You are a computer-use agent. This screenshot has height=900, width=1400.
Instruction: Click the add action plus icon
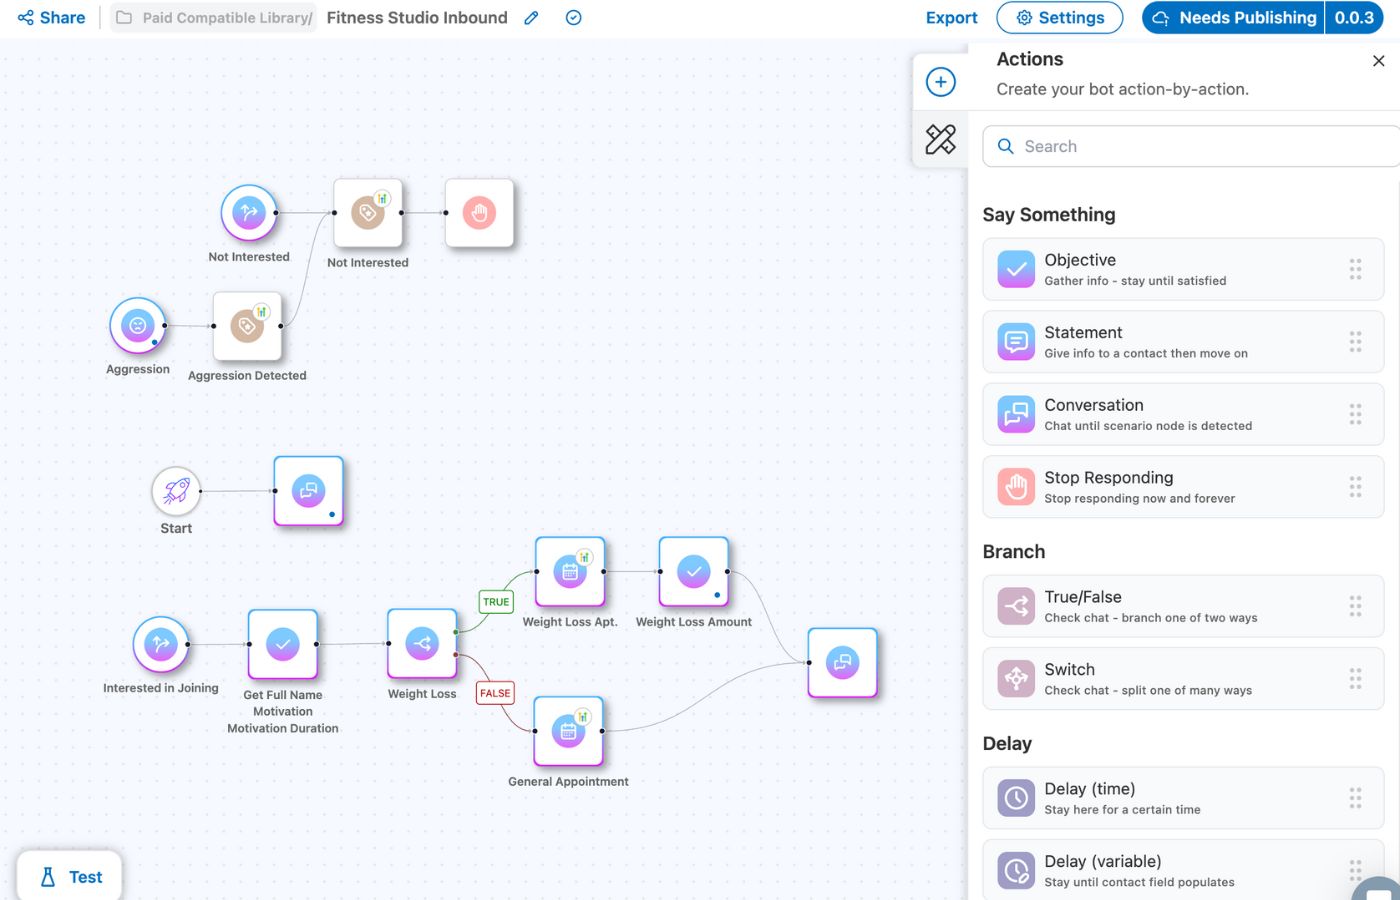click(940, 82)
